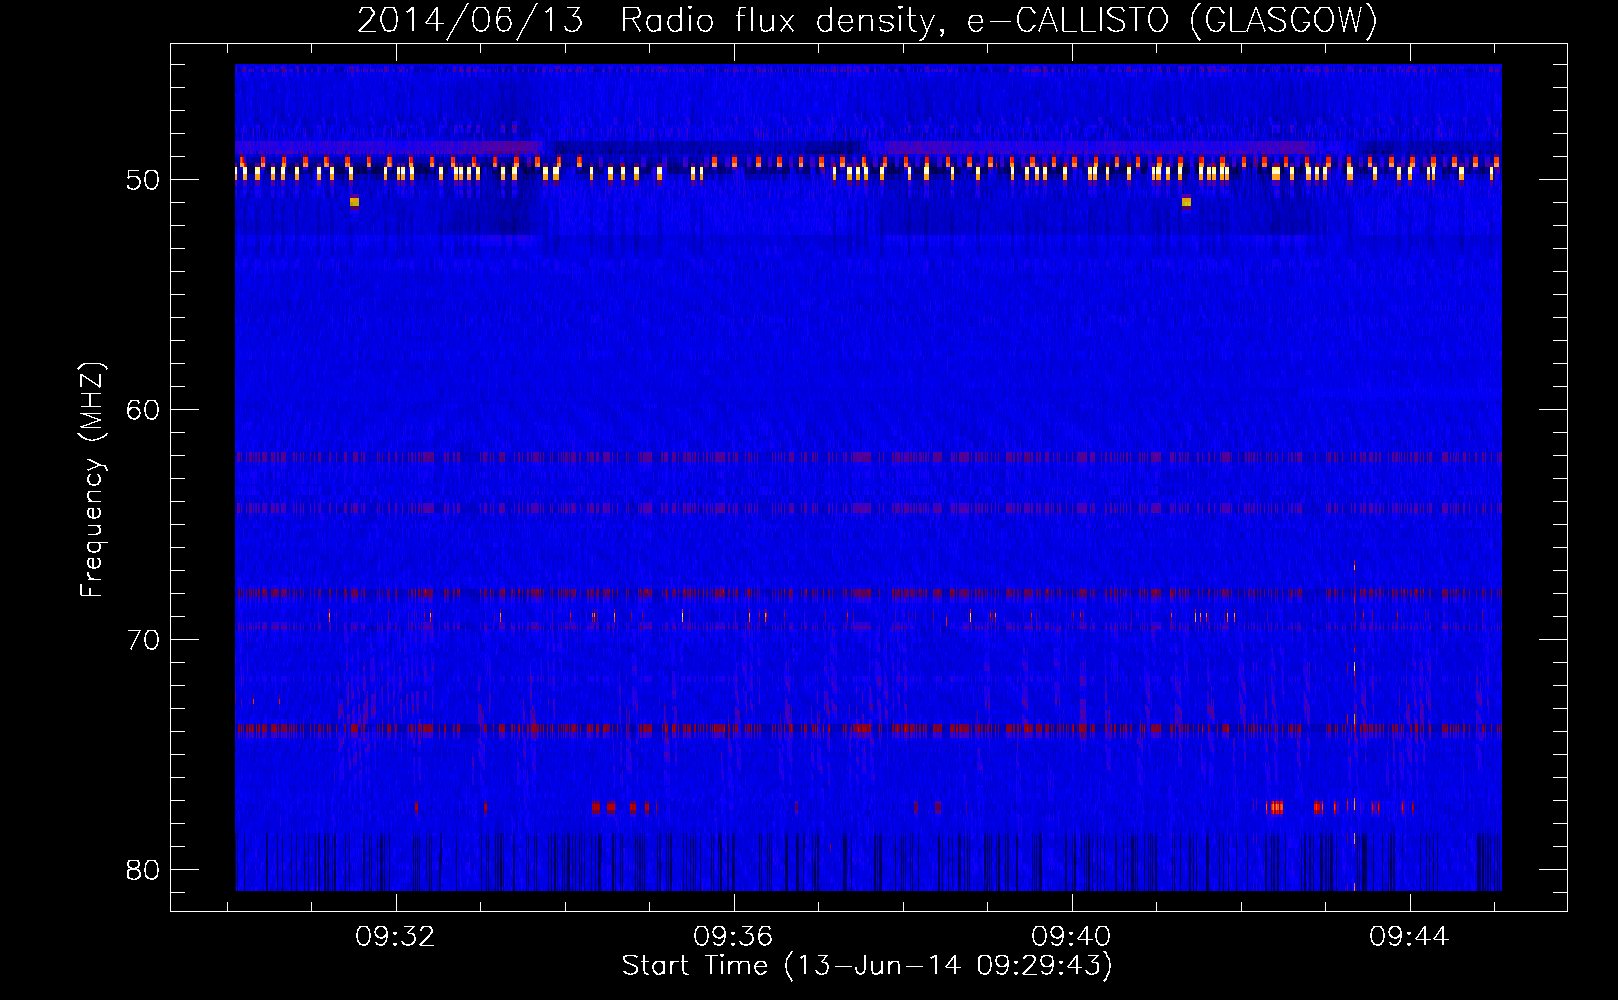Click the time tick label '09:36'
Screen dimensions: 1618x1000
(734, 937)
